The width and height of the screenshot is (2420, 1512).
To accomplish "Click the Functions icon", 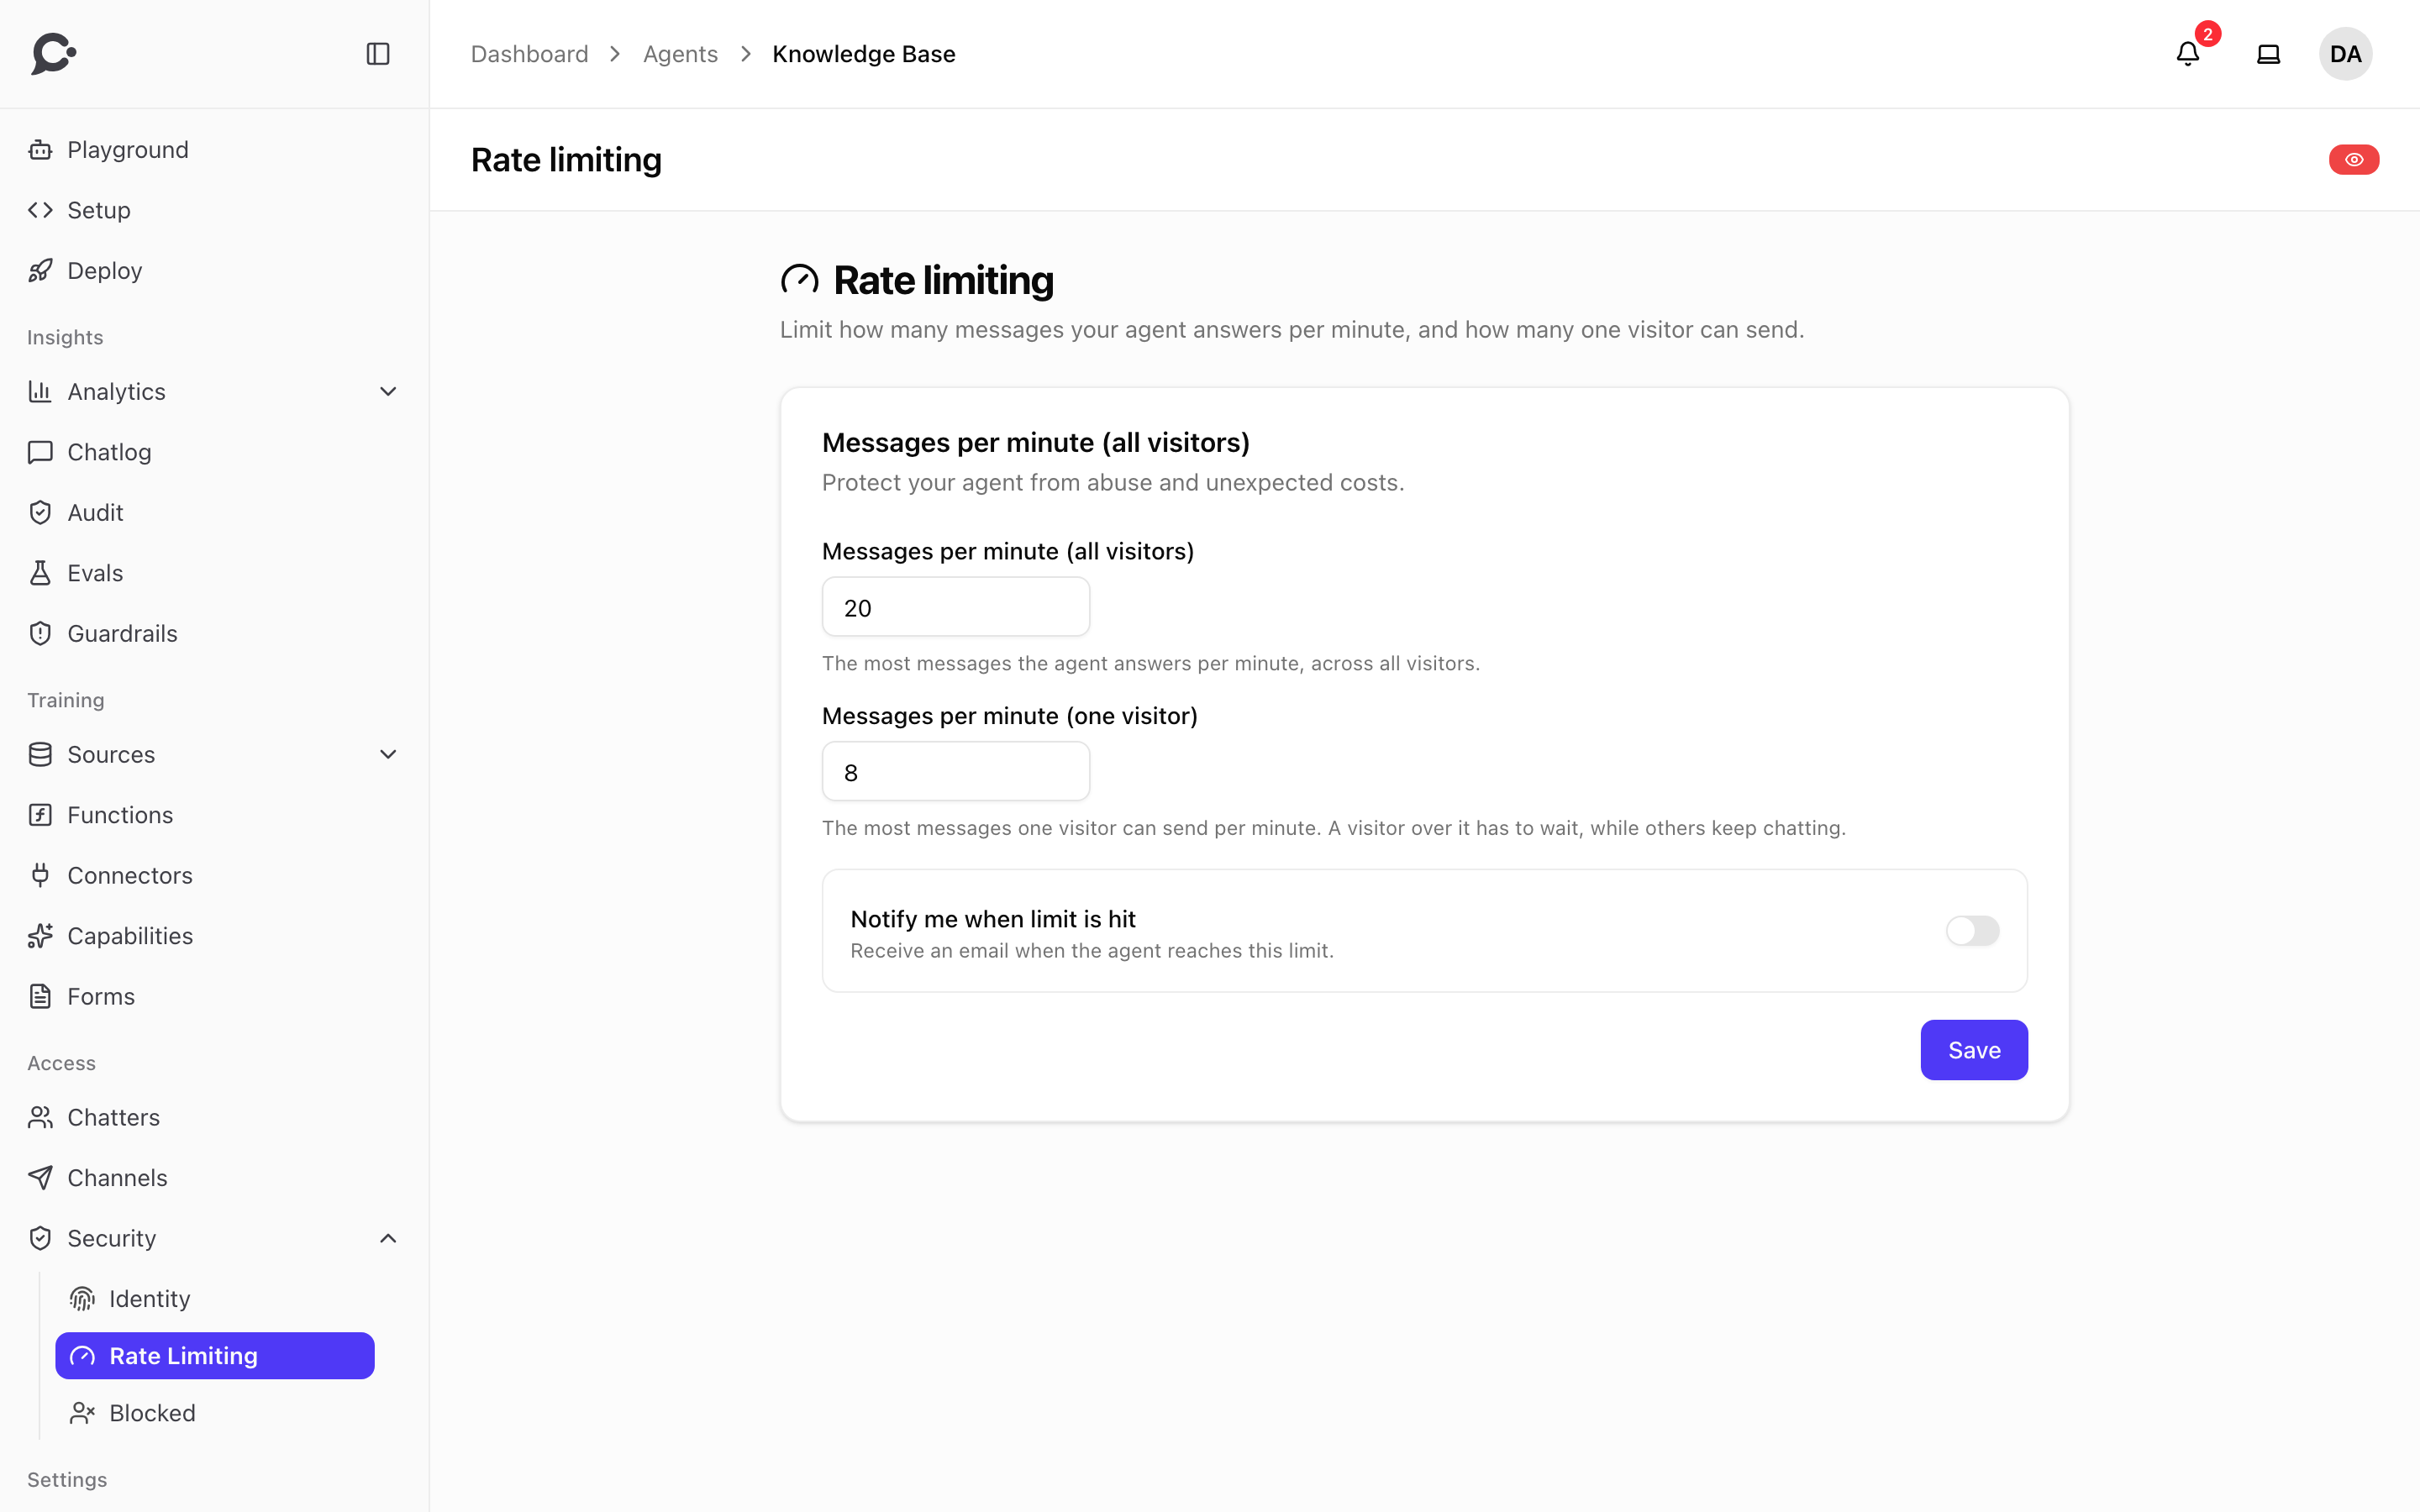I will [x=40, y=815].
